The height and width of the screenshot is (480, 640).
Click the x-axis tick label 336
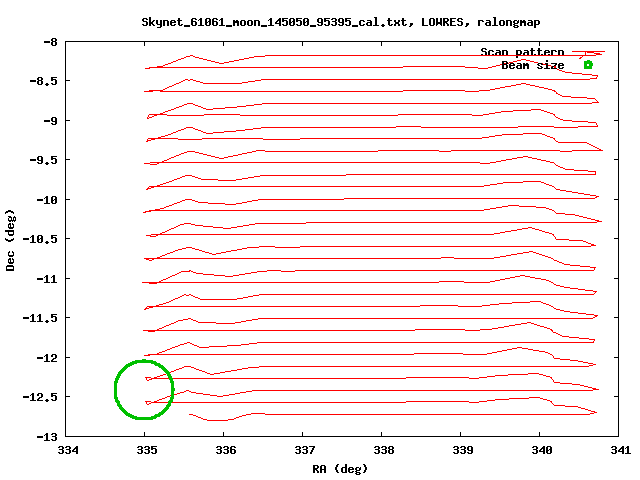(x=226, y=450)
